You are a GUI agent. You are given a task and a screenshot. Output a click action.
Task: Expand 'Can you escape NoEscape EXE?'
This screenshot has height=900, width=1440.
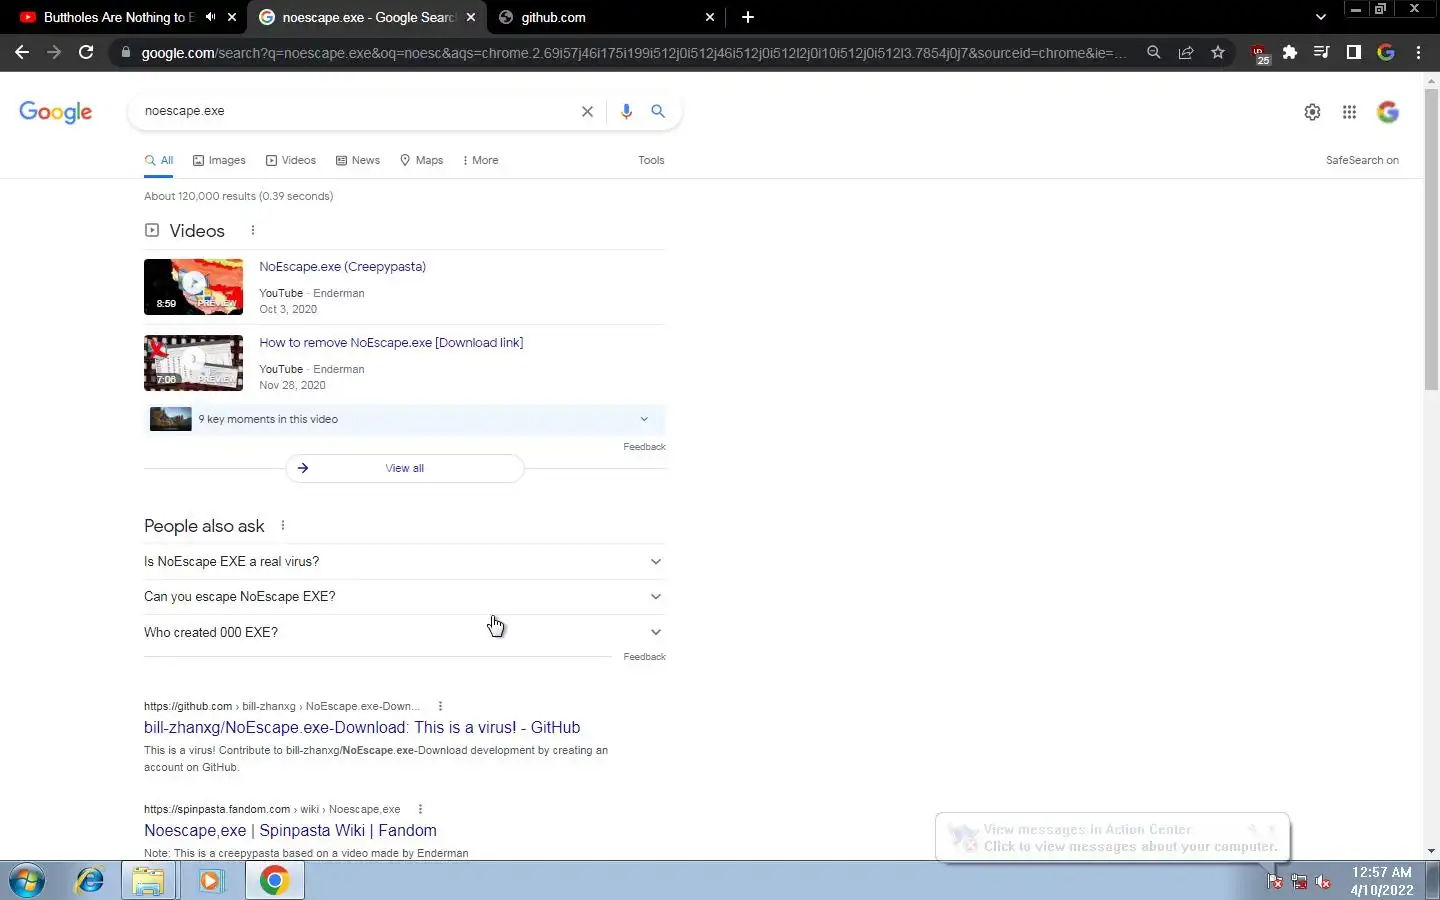[404, 596]
